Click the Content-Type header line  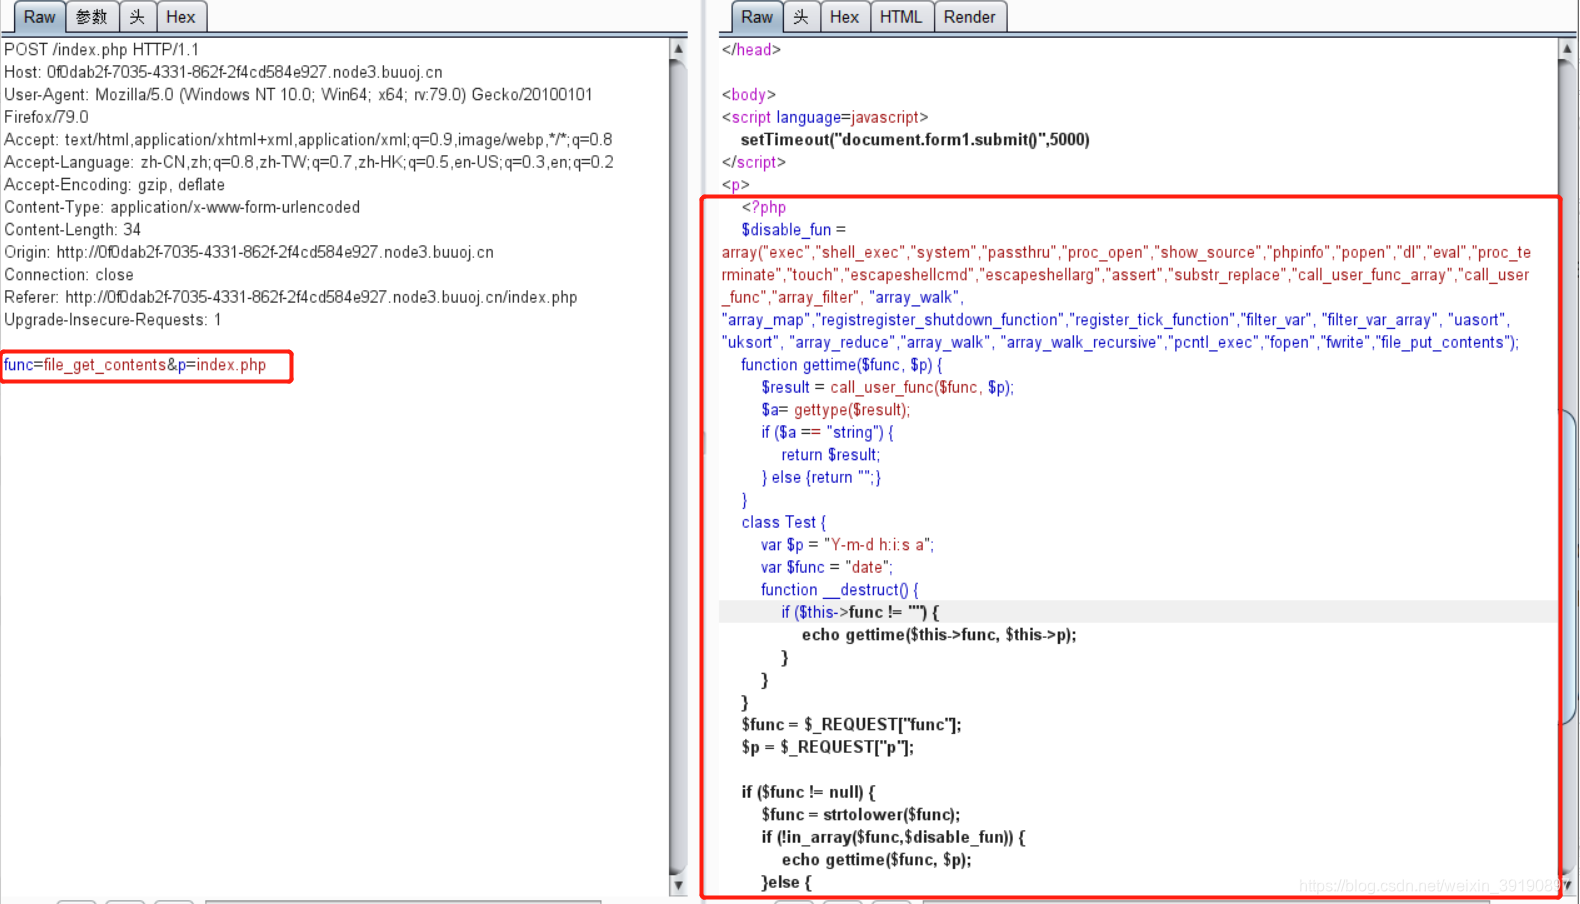(x=182, y=207)
